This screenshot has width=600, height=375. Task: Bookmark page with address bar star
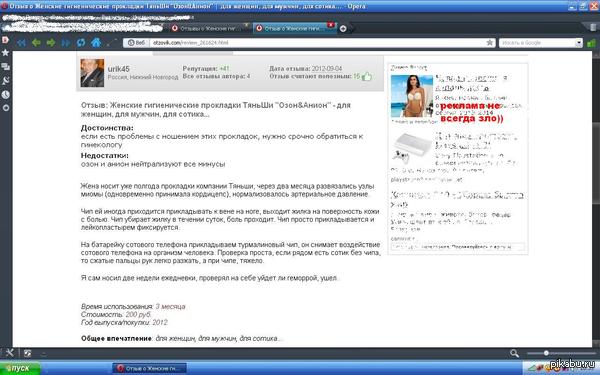[490, 42]
